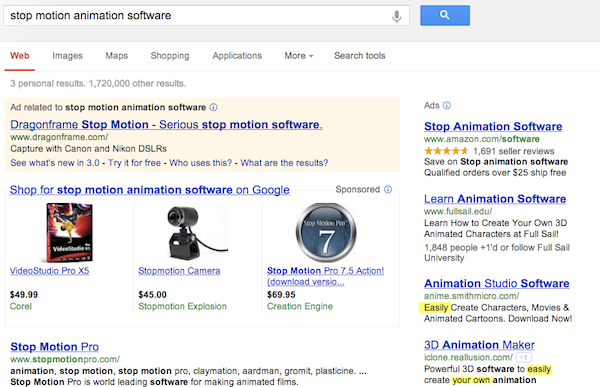This screenshot has width=600, height=387.
Task: Click anime.smithmicro.com URL text
Action: pyautogui.click(x=471, y=296)
